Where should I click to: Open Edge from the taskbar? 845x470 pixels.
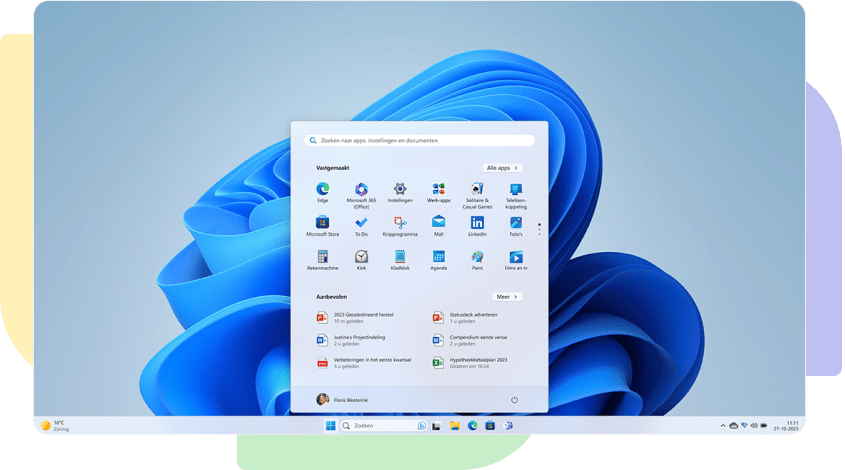coord(473,426)
